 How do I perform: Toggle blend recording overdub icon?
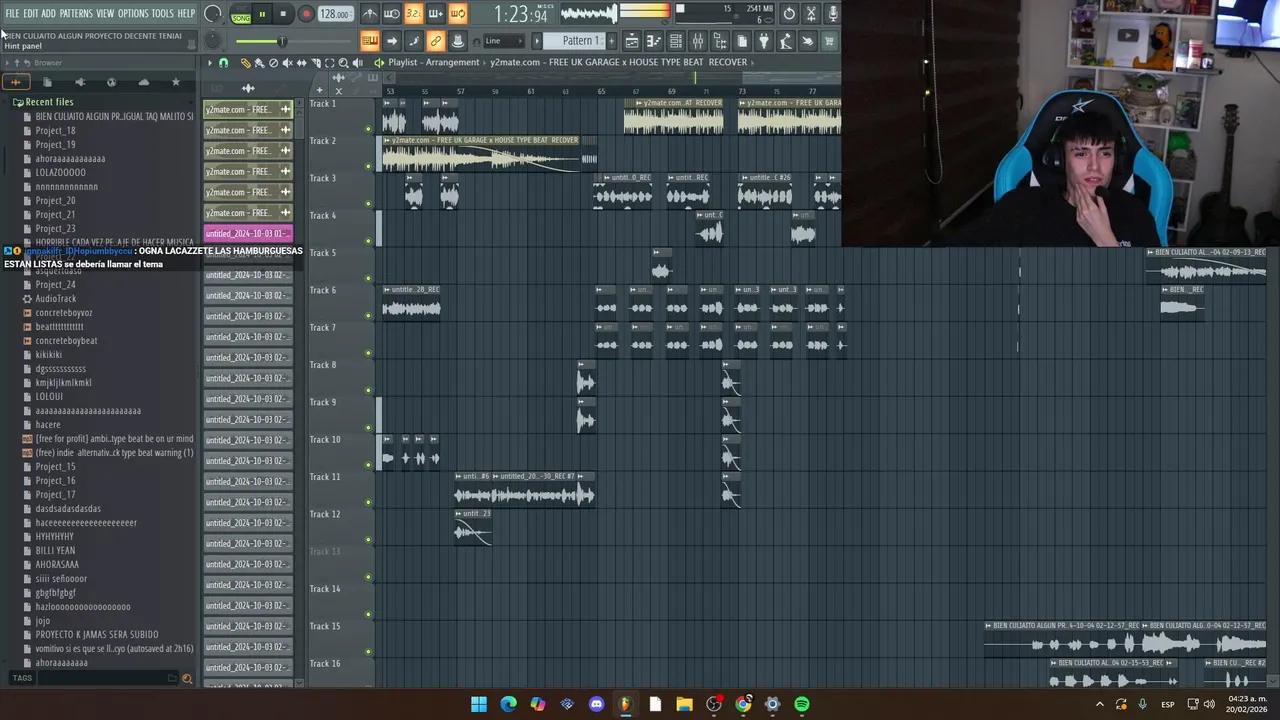pos(436,14)
